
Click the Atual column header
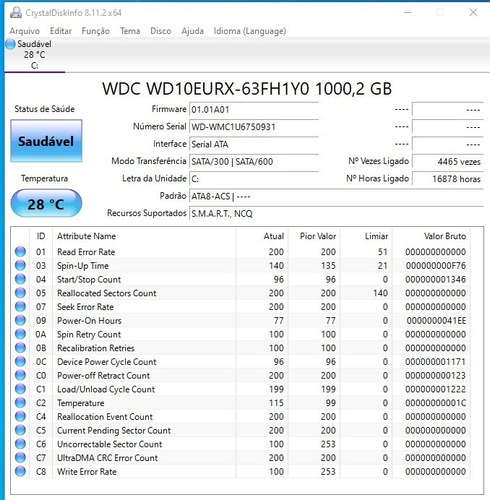tap(262, 236)
